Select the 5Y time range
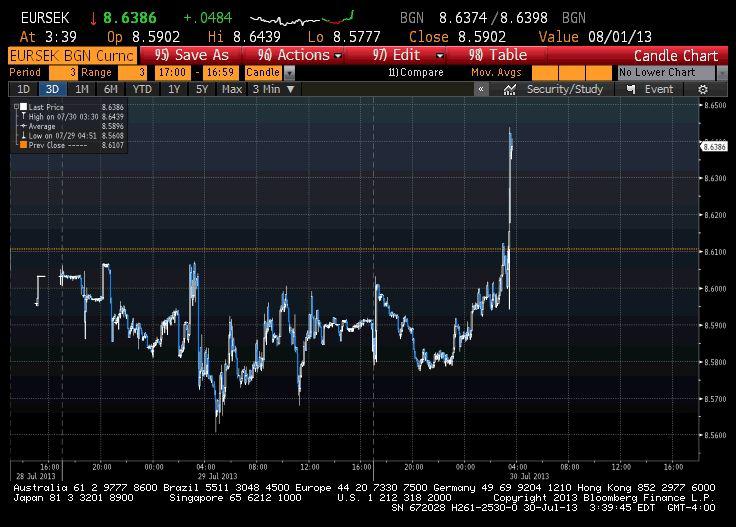 pos(202,89)
